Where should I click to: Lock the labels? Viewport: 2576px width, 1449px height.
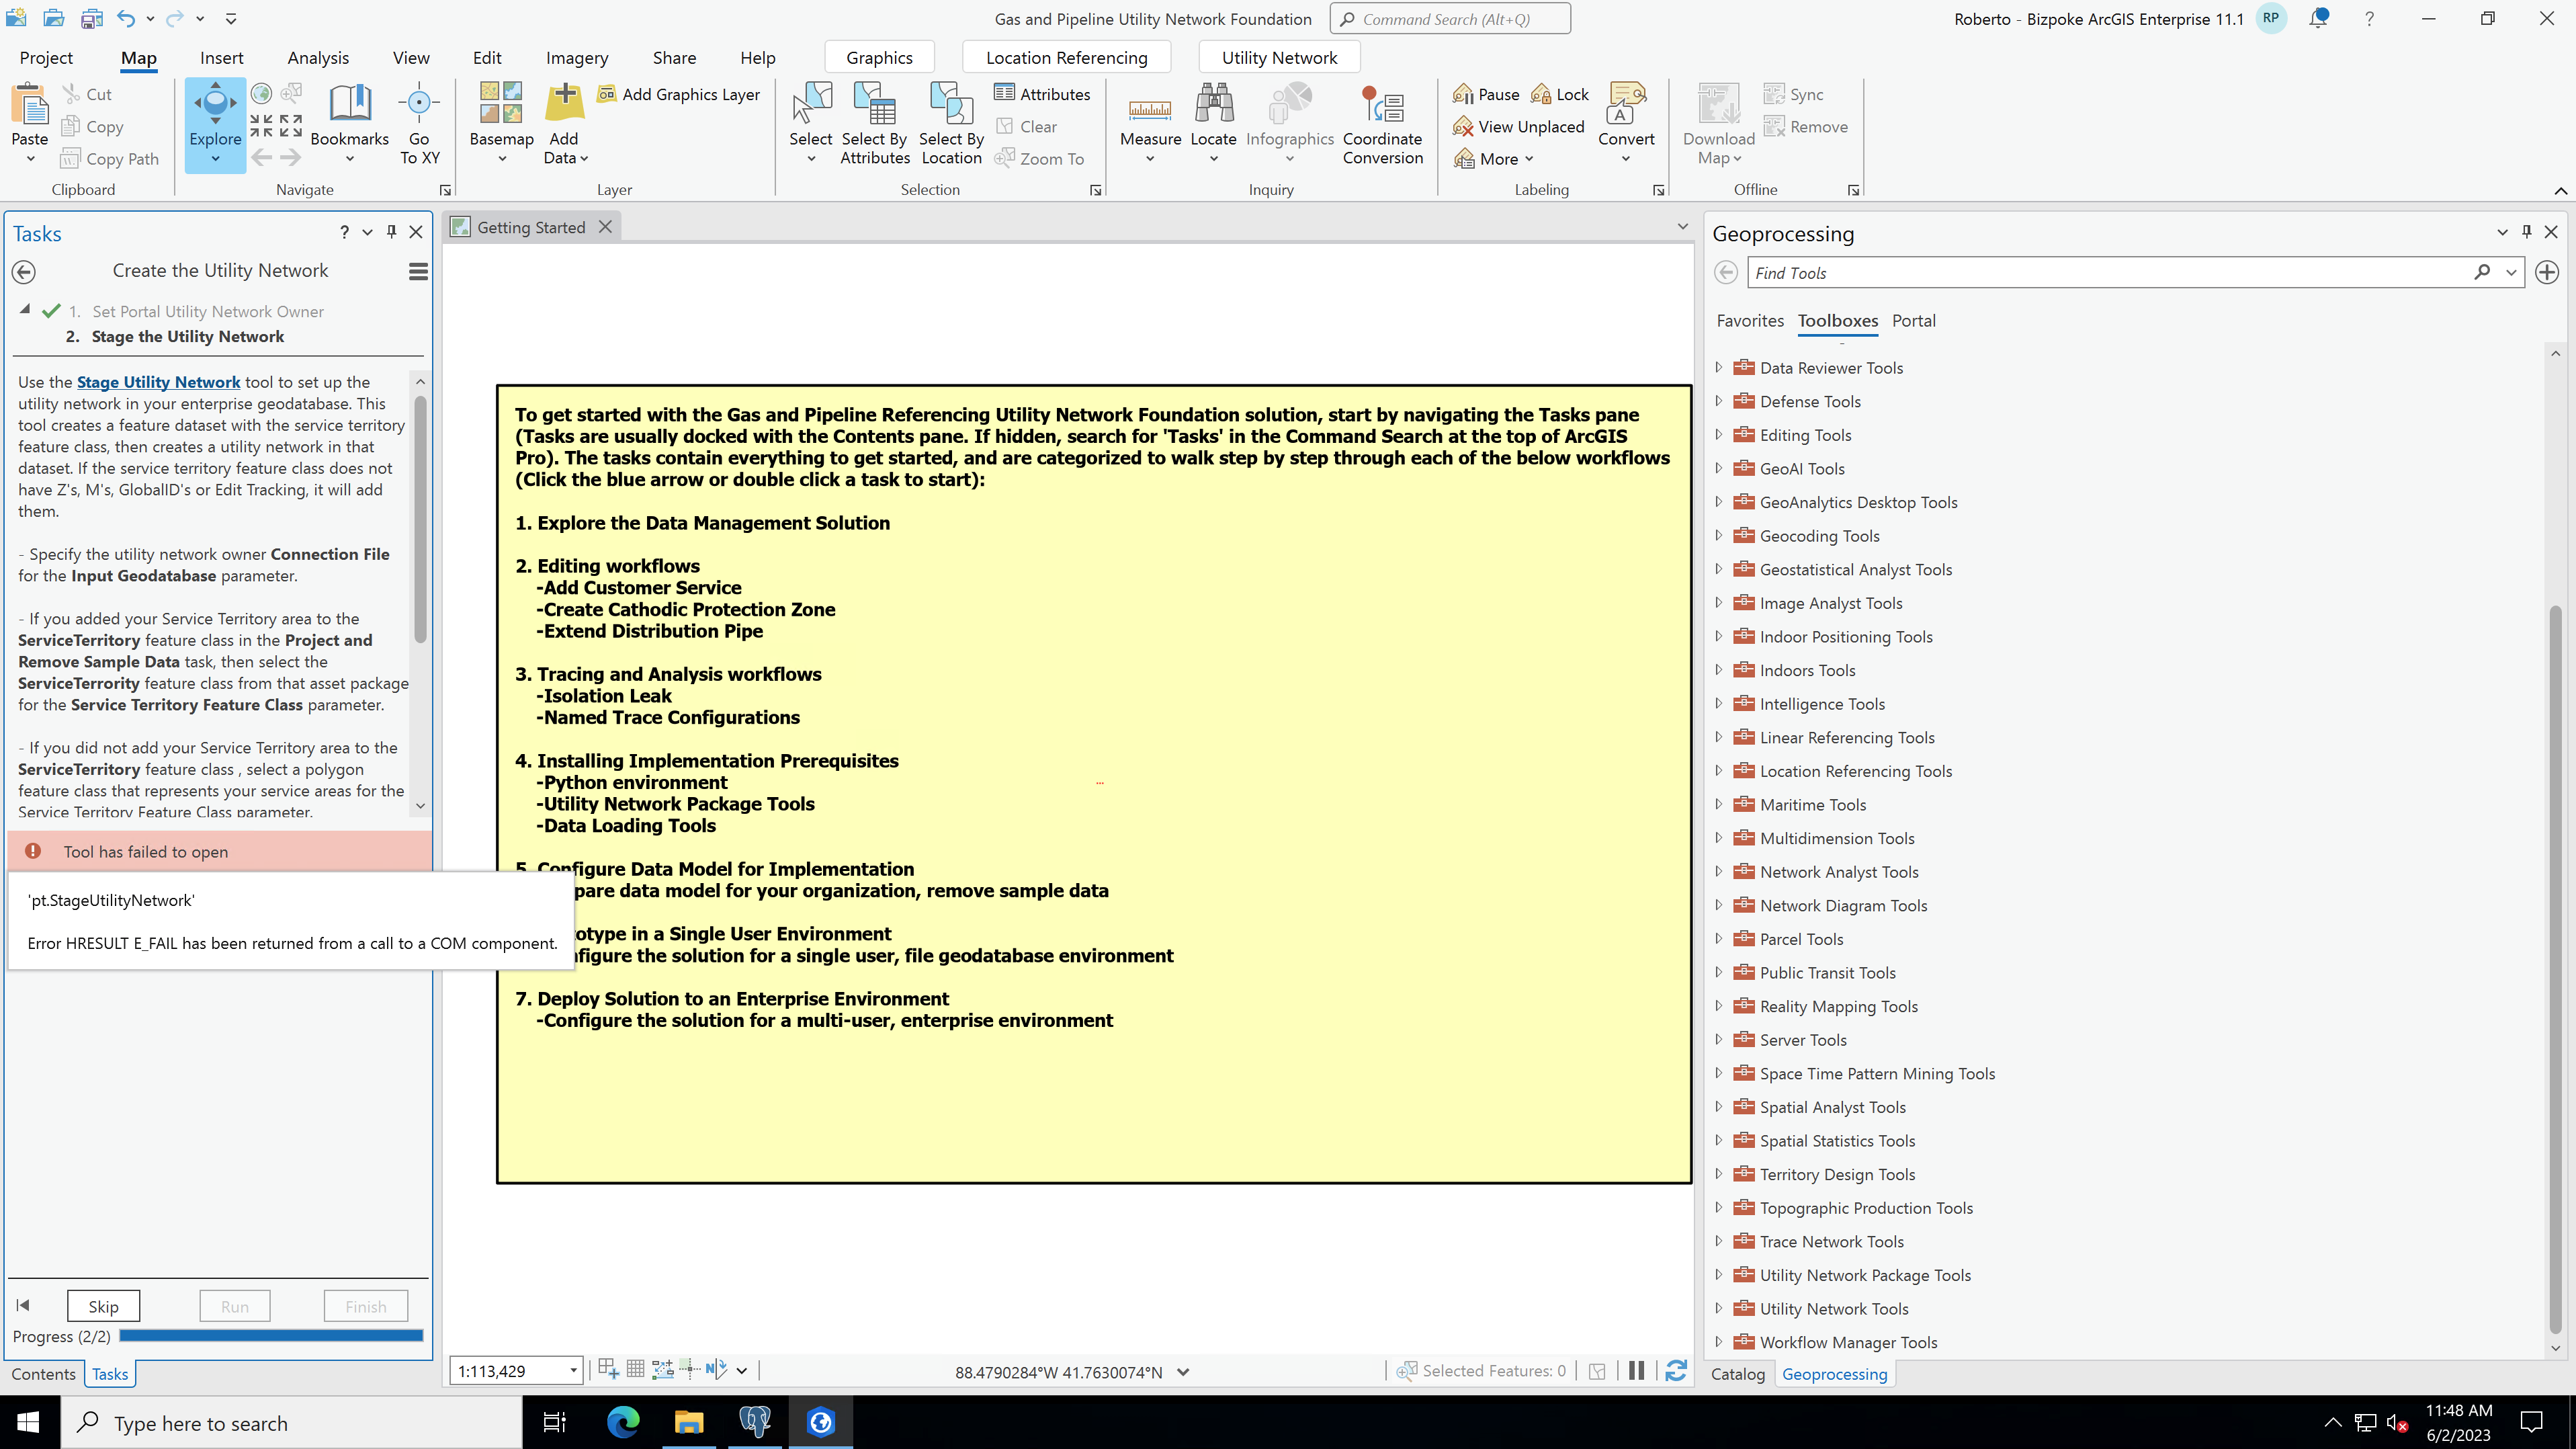(1560, 94)
